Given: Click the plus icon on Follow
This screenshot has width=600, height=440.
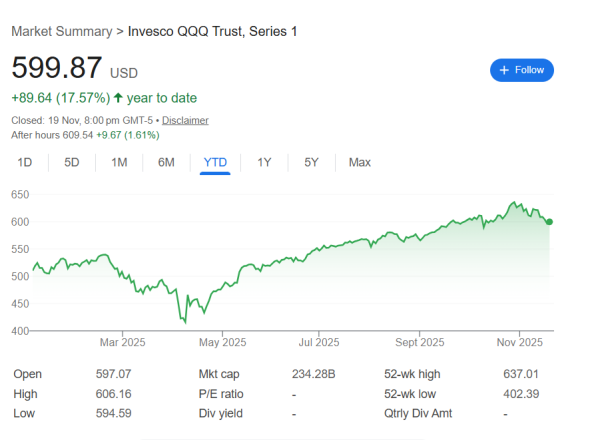Looking at the screenshot, I should (505, 70).
